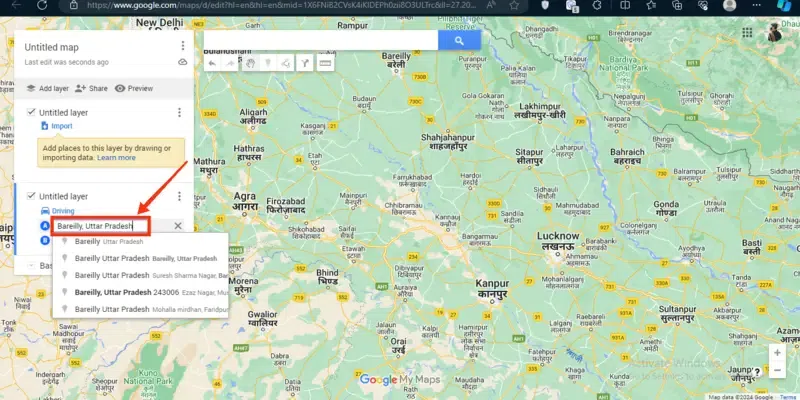Open the browser settings and more menu

[757, 5]
